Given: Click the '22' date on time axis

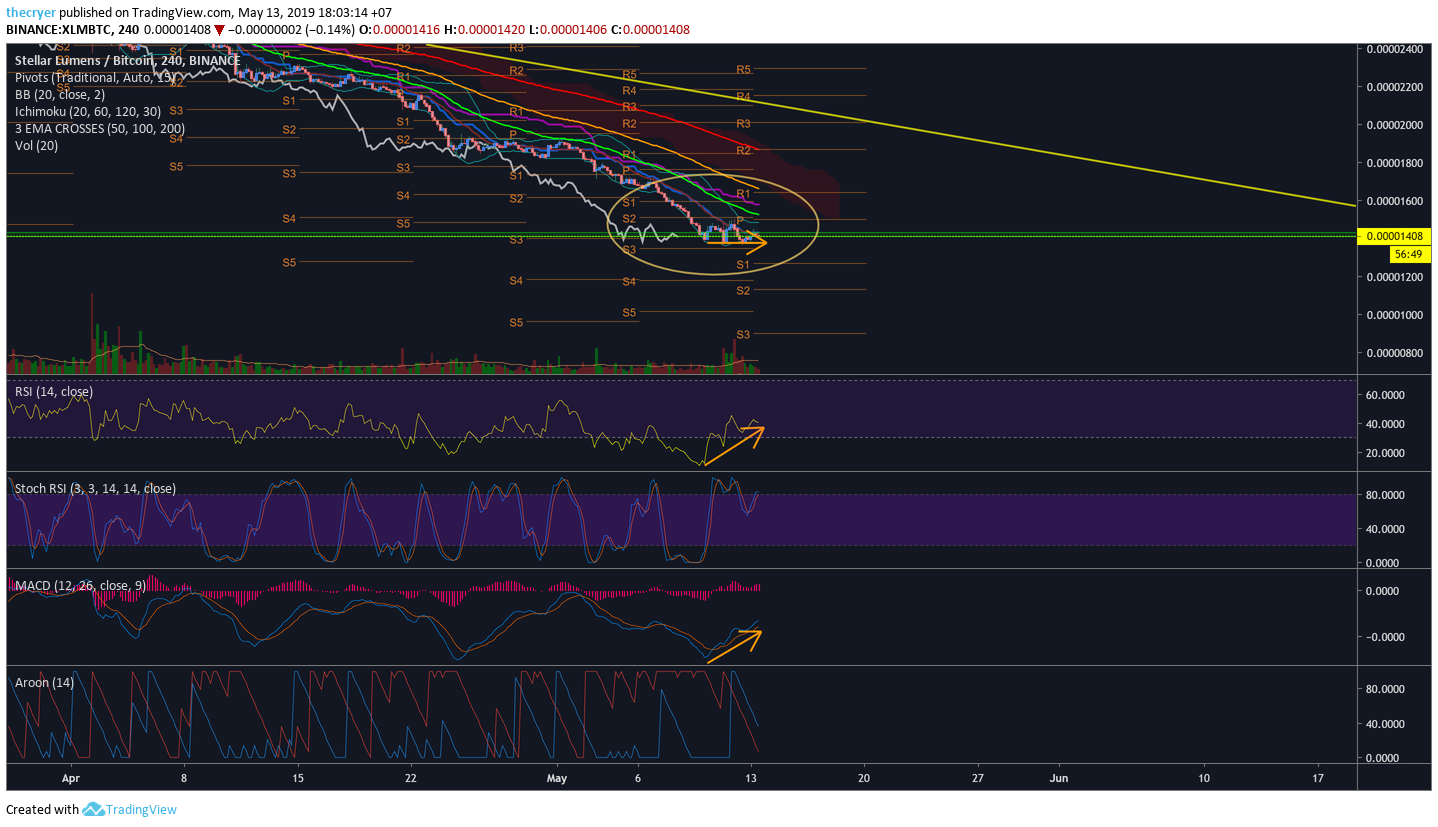Looking at the screenshot, I should pyautogui.click(x=411, y=777).
